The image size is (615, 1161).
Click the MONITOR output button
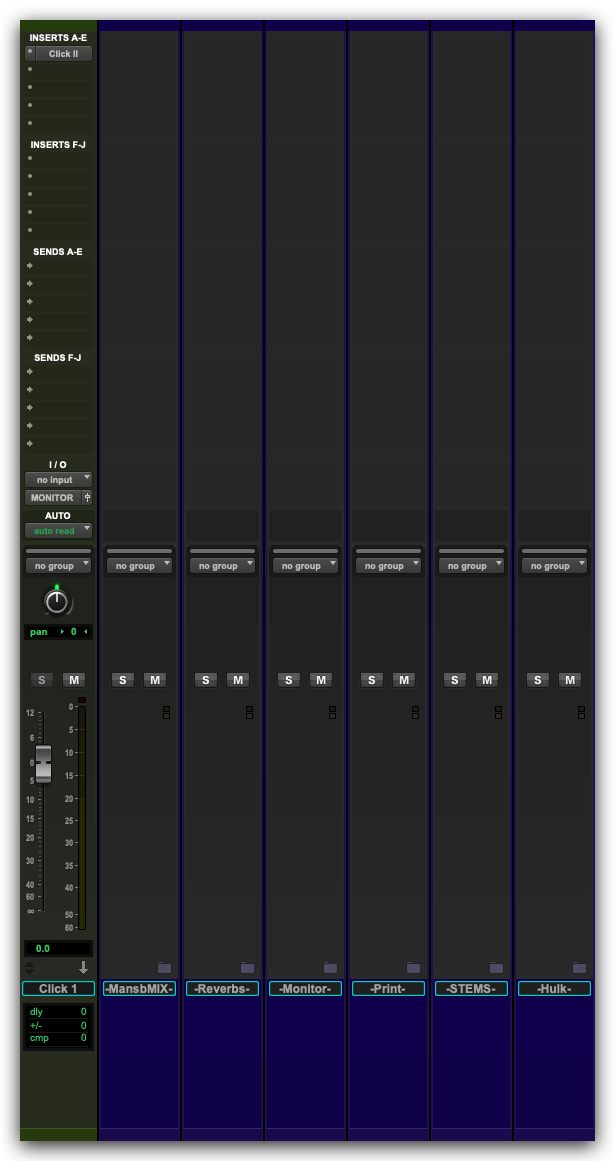[x=52, y=497]
